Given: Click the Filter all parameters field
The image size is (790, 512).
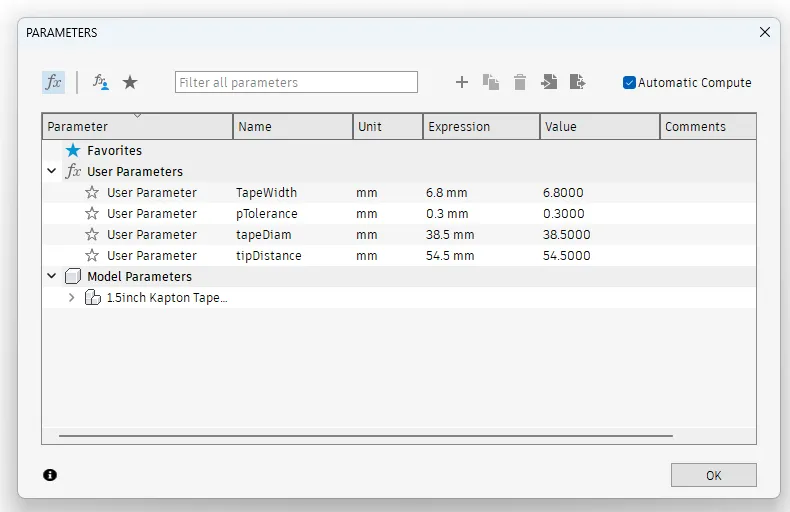Looking at the screenshot, I should [296, 82].
